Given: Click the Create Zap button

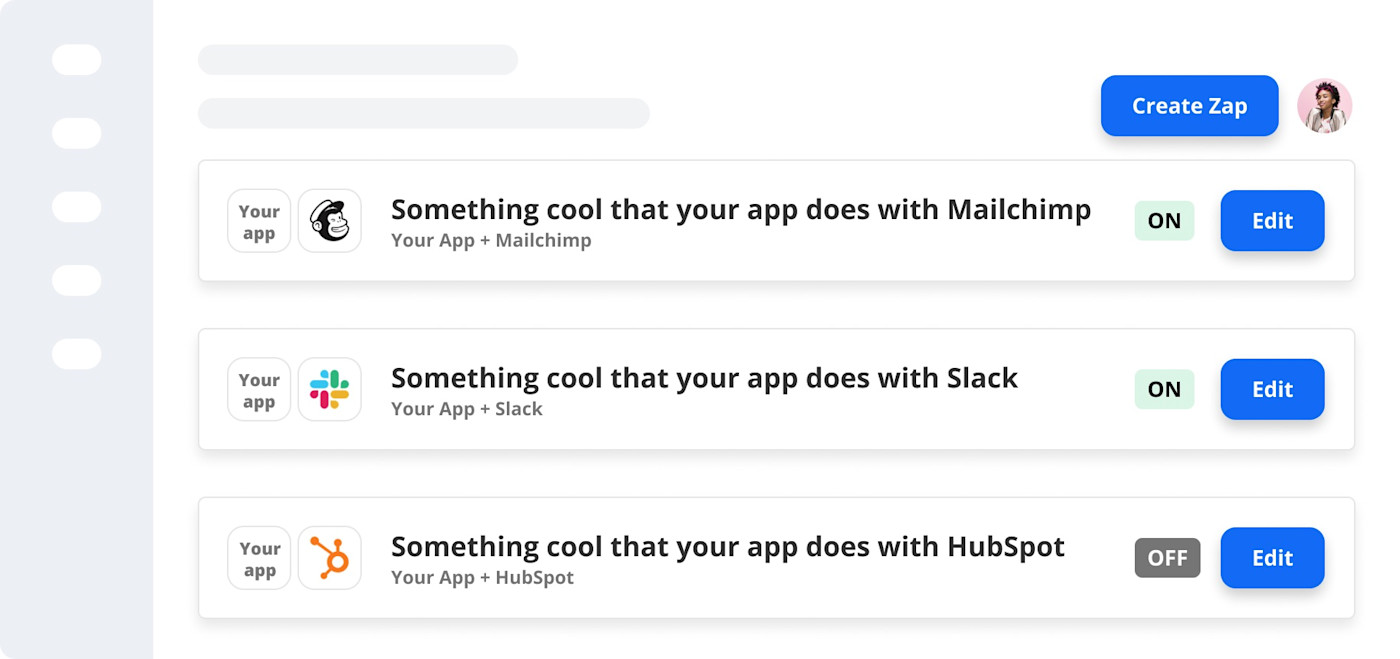Looking at the screenshot, I should [x=1189, y=106].
